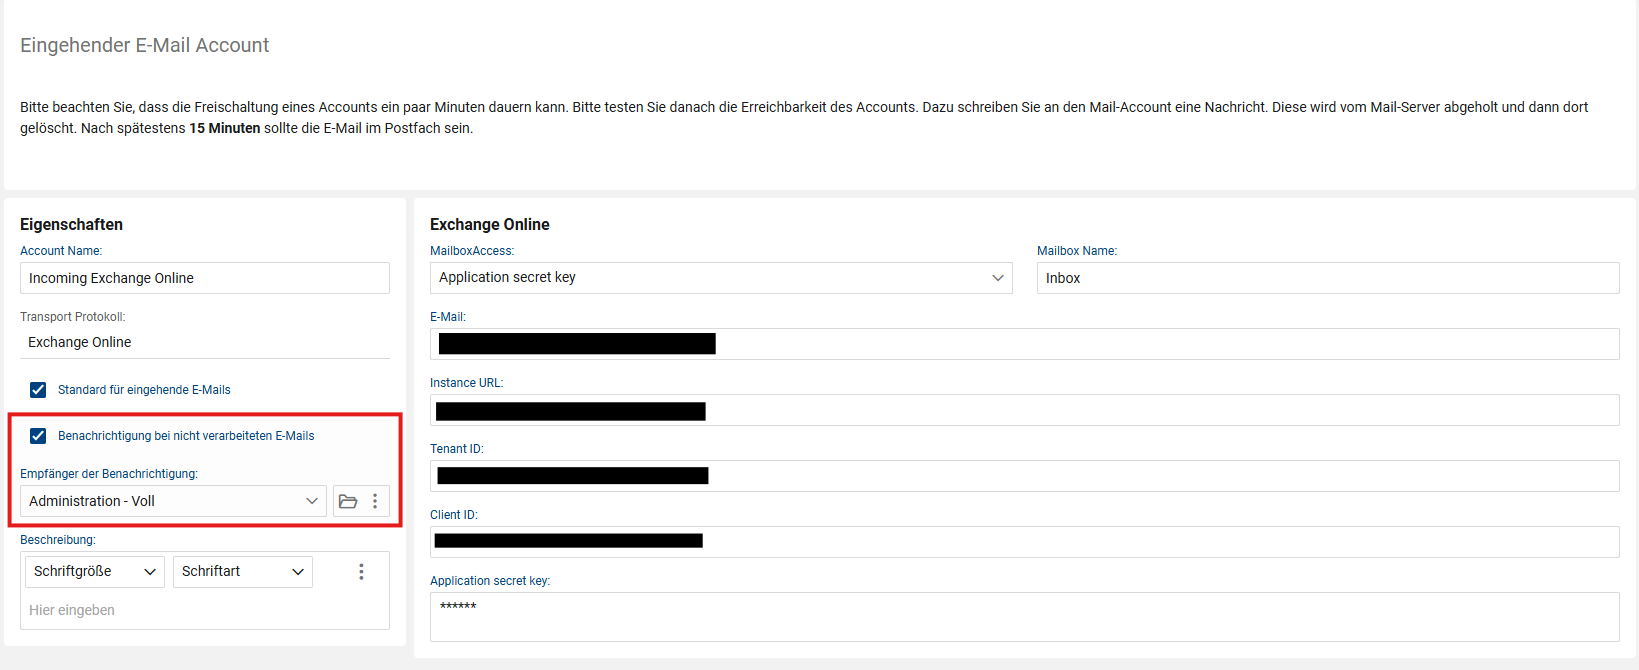1639x670 pixels.
Task: Click the Instance URL input field
Action: point(1025,410)
